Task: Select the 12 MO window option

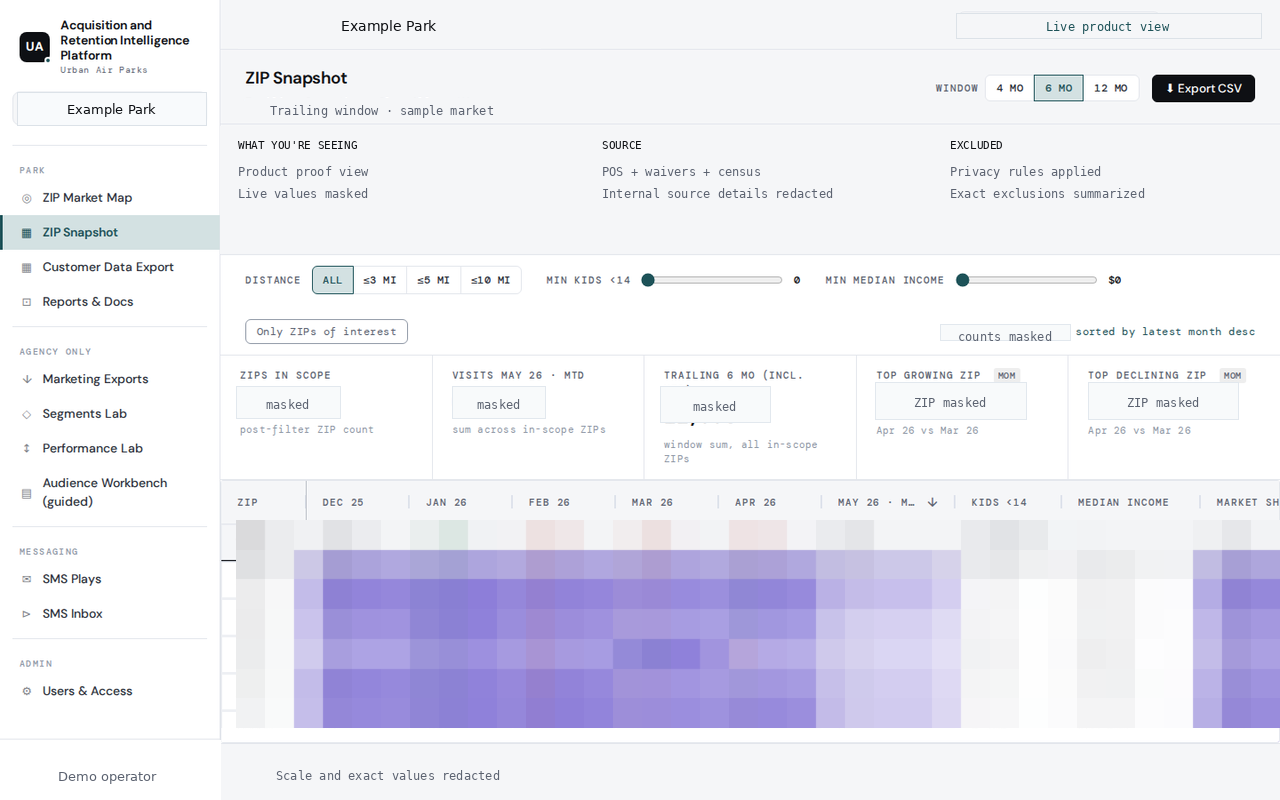Action: click(x=1111, y=88)
